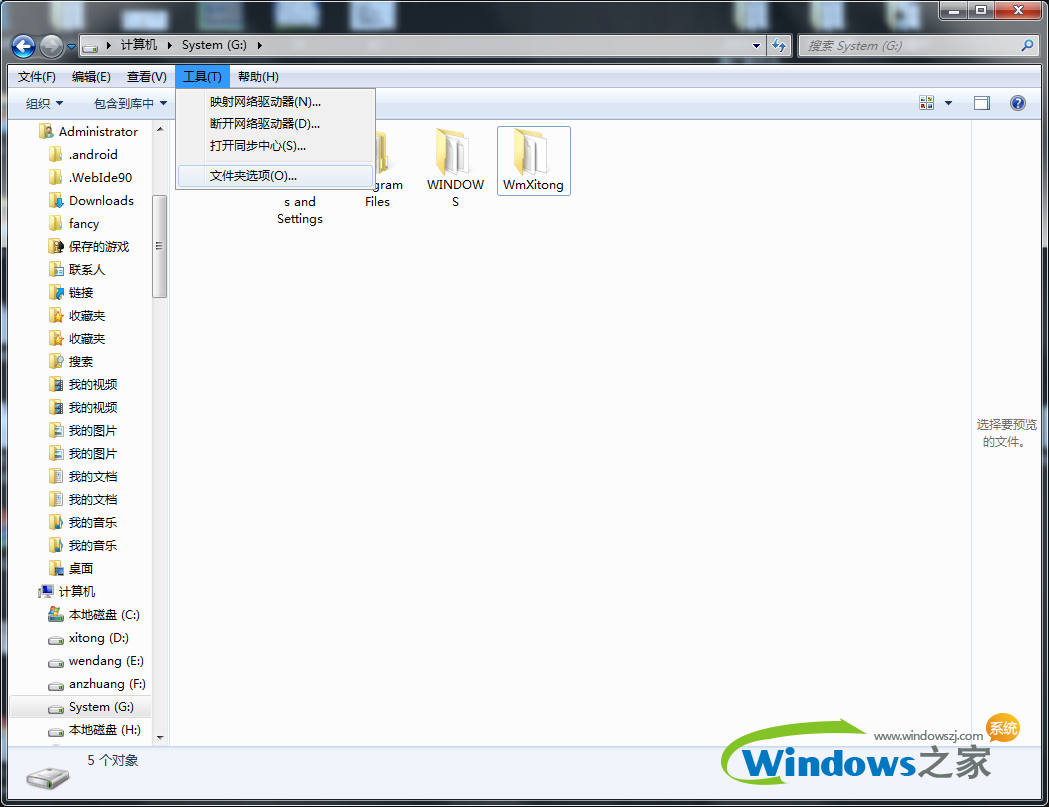Open the 查看(V) menu
Viewport: 1049px width, 807px height.
click(147, 77)
